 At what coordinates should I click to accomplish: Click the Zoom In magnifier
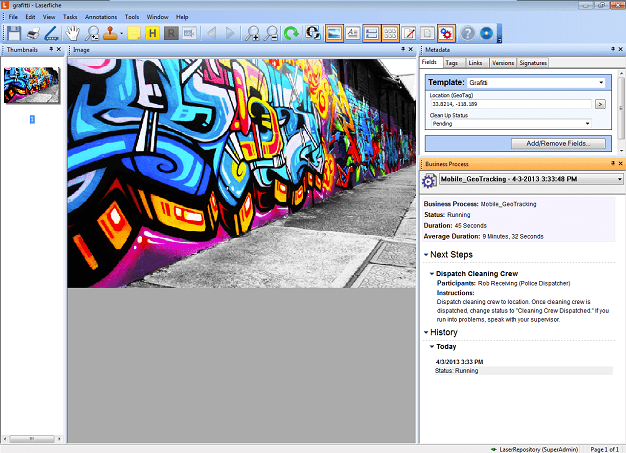pyautogui.click(x=253, y=33)
